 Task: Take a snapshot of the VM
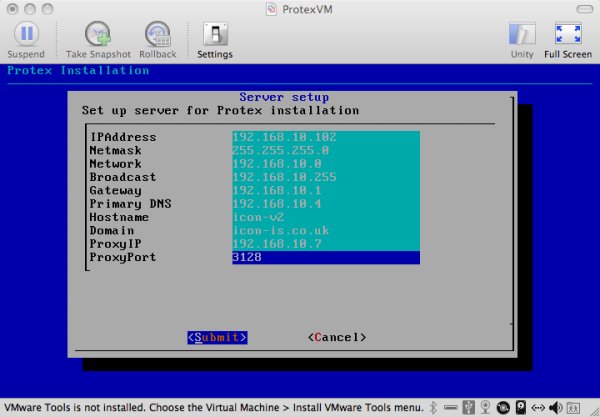98,40
